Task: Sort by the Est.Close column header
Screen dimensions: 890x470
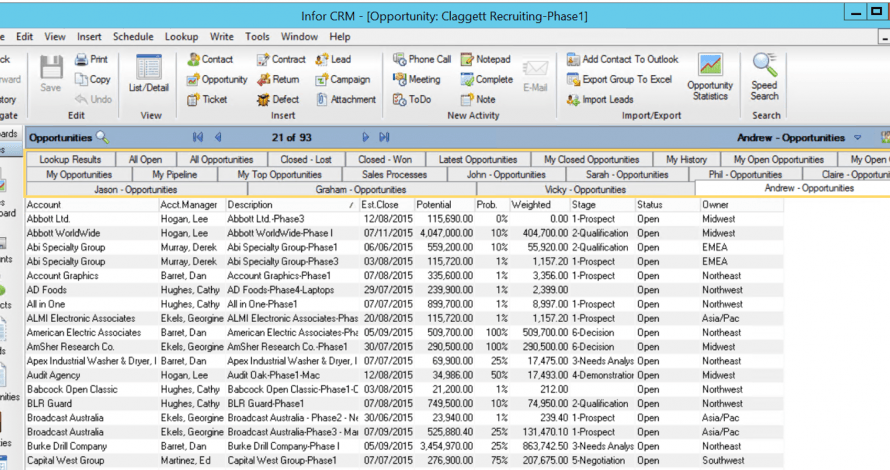Action: tap(387, 204)
